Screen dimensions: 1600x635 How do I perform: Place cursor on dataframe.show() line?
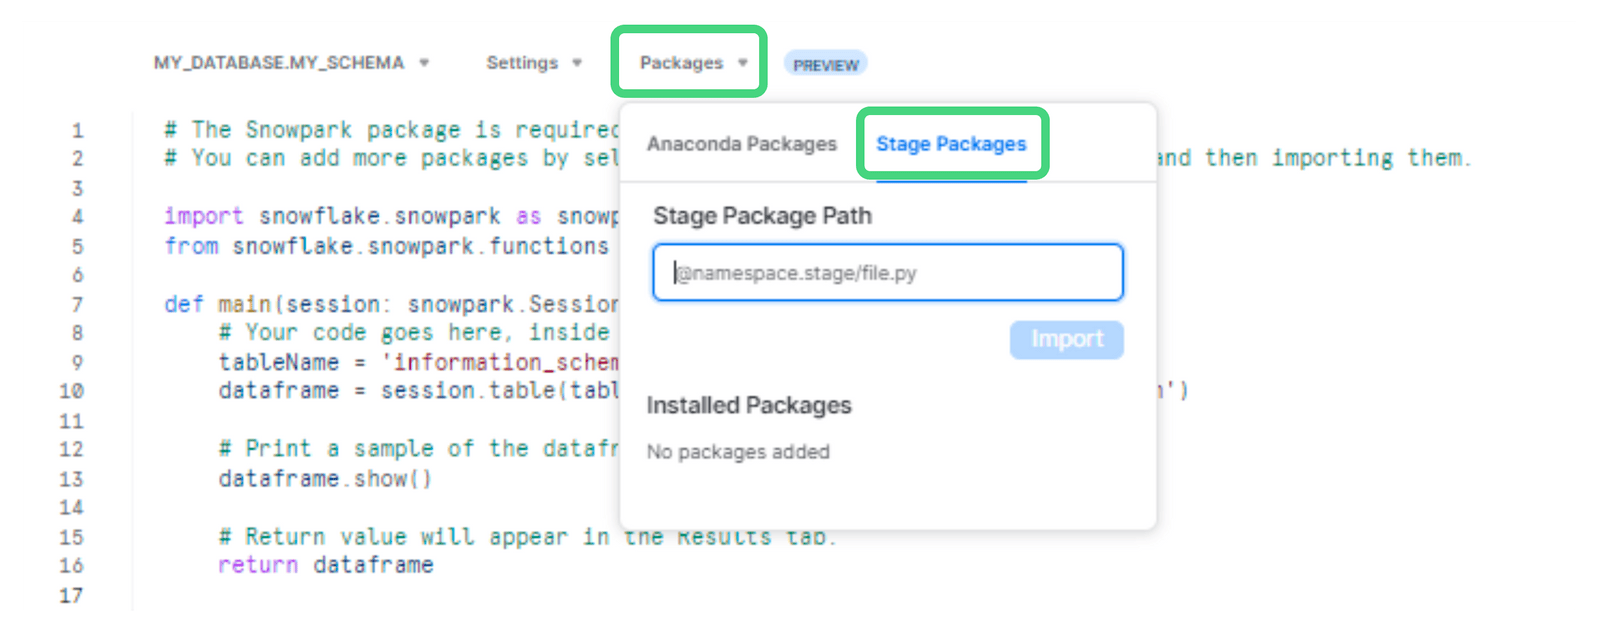[x=325, y=479]
